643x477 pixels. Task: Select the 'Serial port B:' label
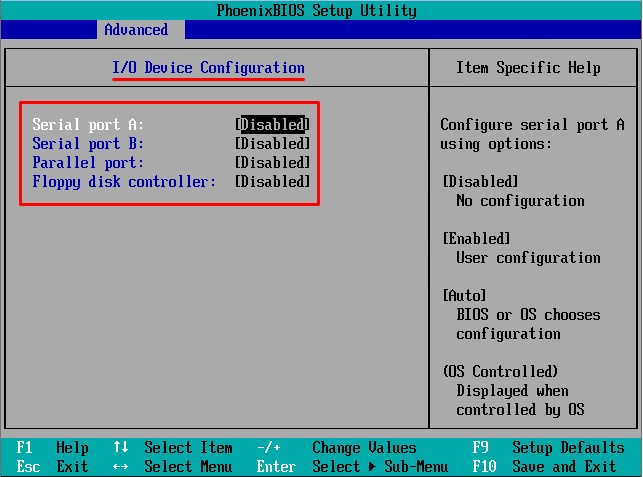tap(88, 144)
